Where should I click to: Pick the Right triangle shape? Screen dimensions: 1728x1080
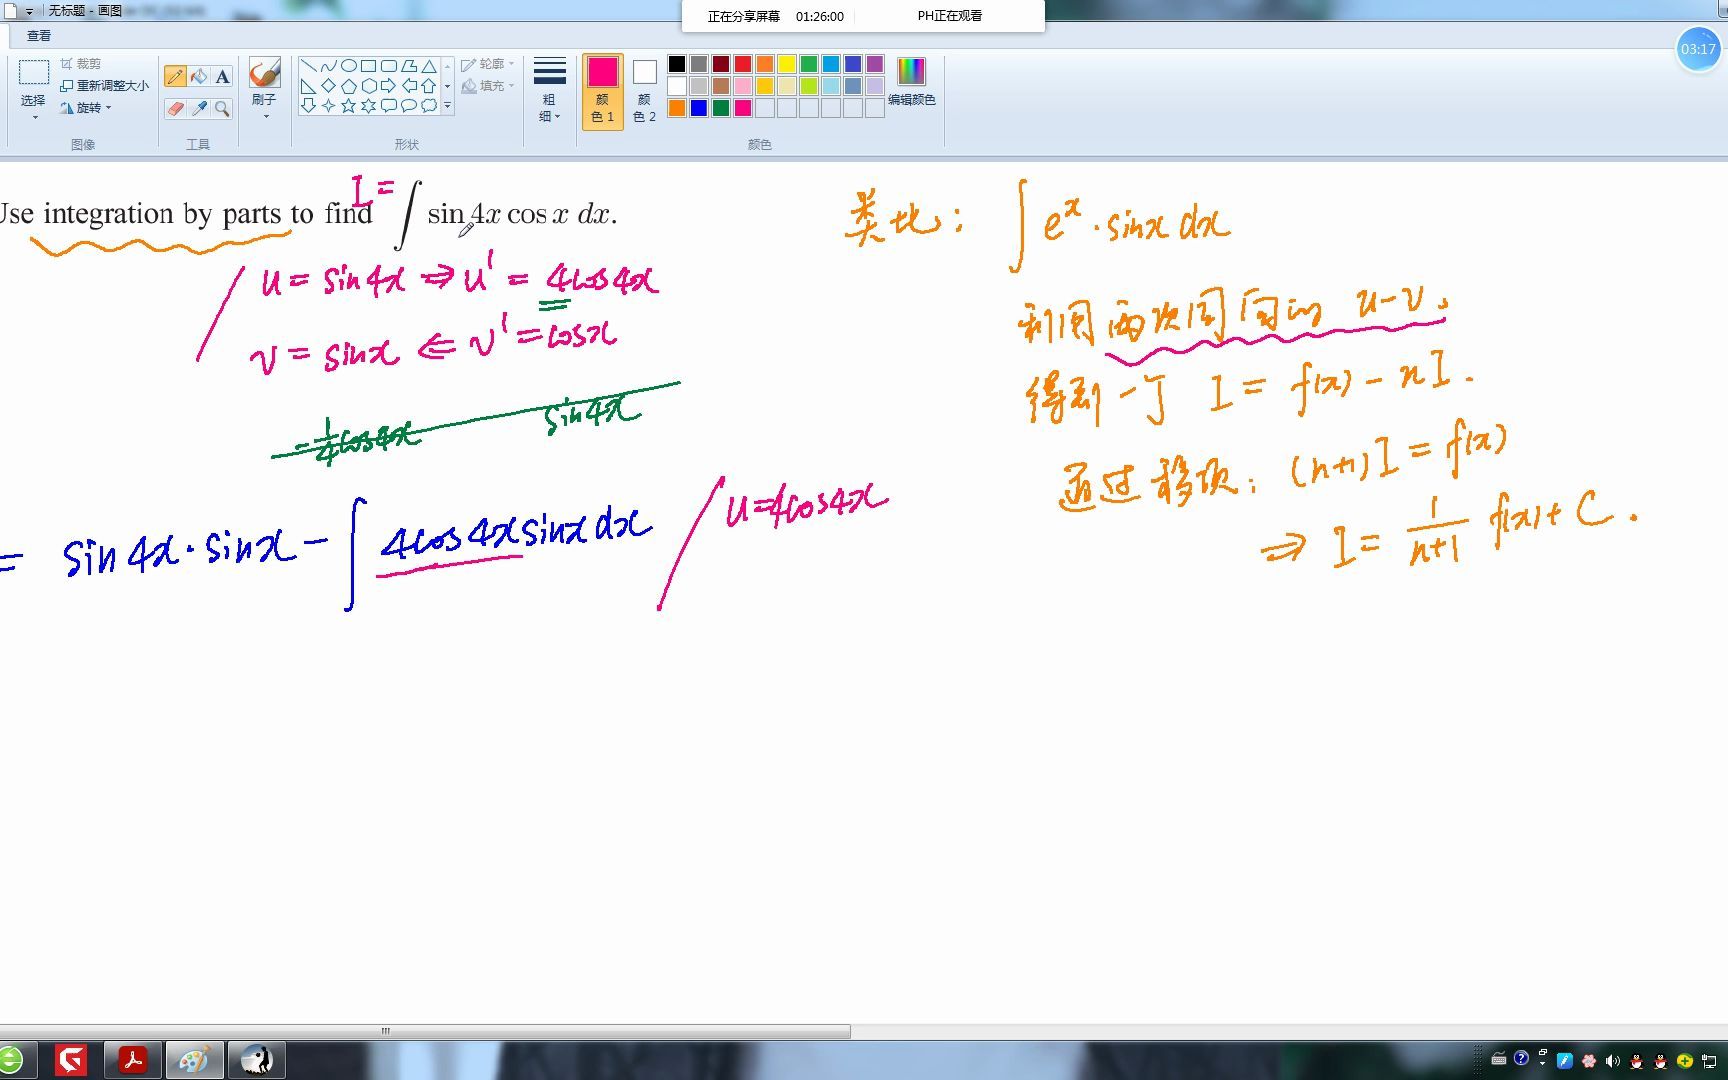coord(308,86)
